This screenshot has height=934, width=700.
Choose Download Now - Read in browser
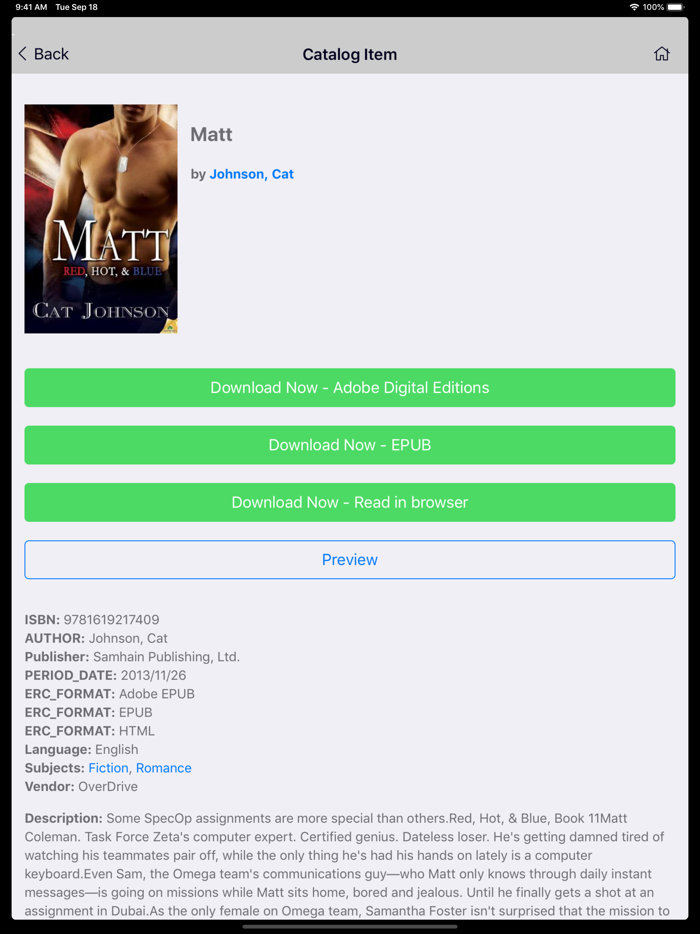point(350,502)
